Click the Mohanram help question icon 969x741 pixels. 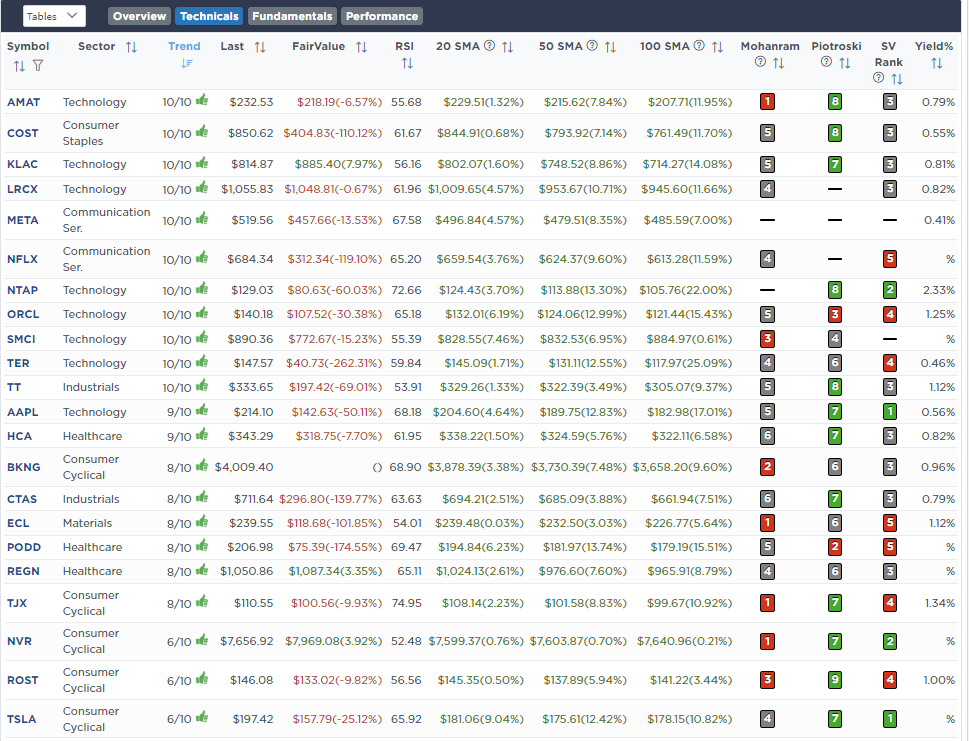pyautogui.click(x=760, y=63)
